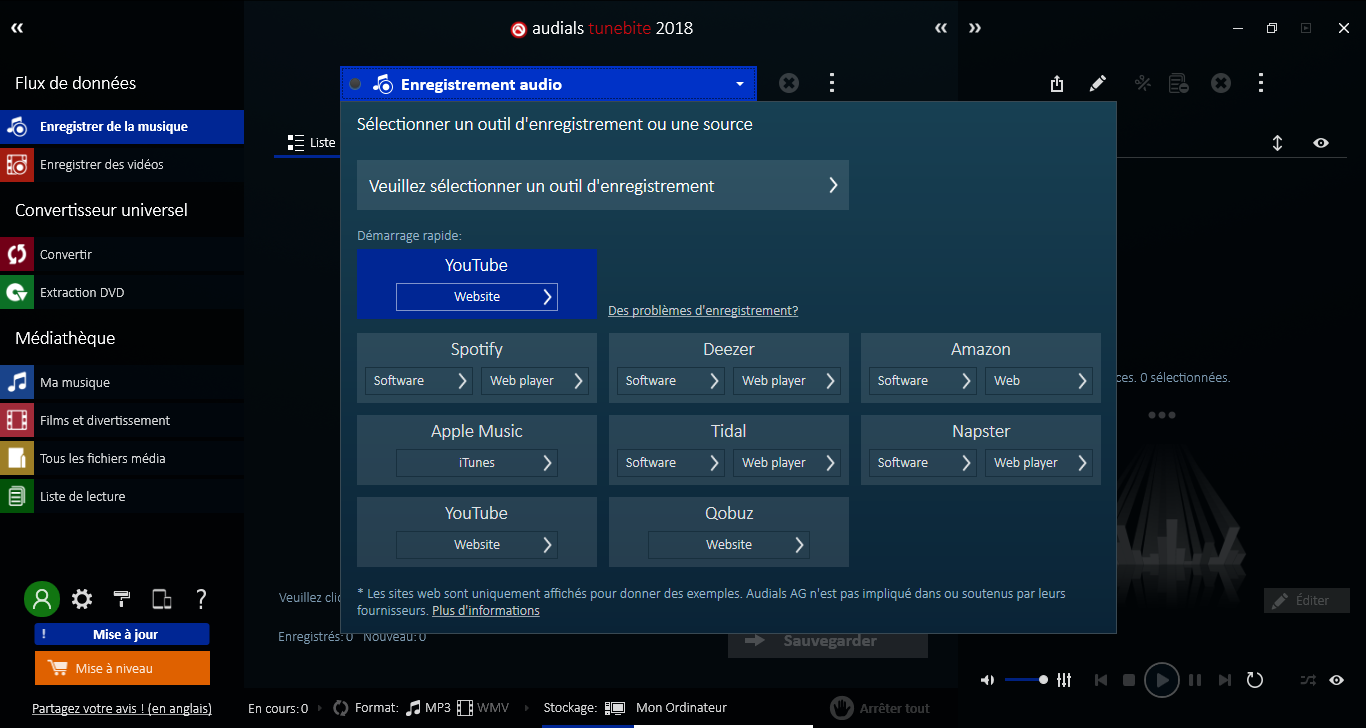The image size is (1366, 728).
Task: Click the vertical sort arrows icon
Action: [1277, 143]
